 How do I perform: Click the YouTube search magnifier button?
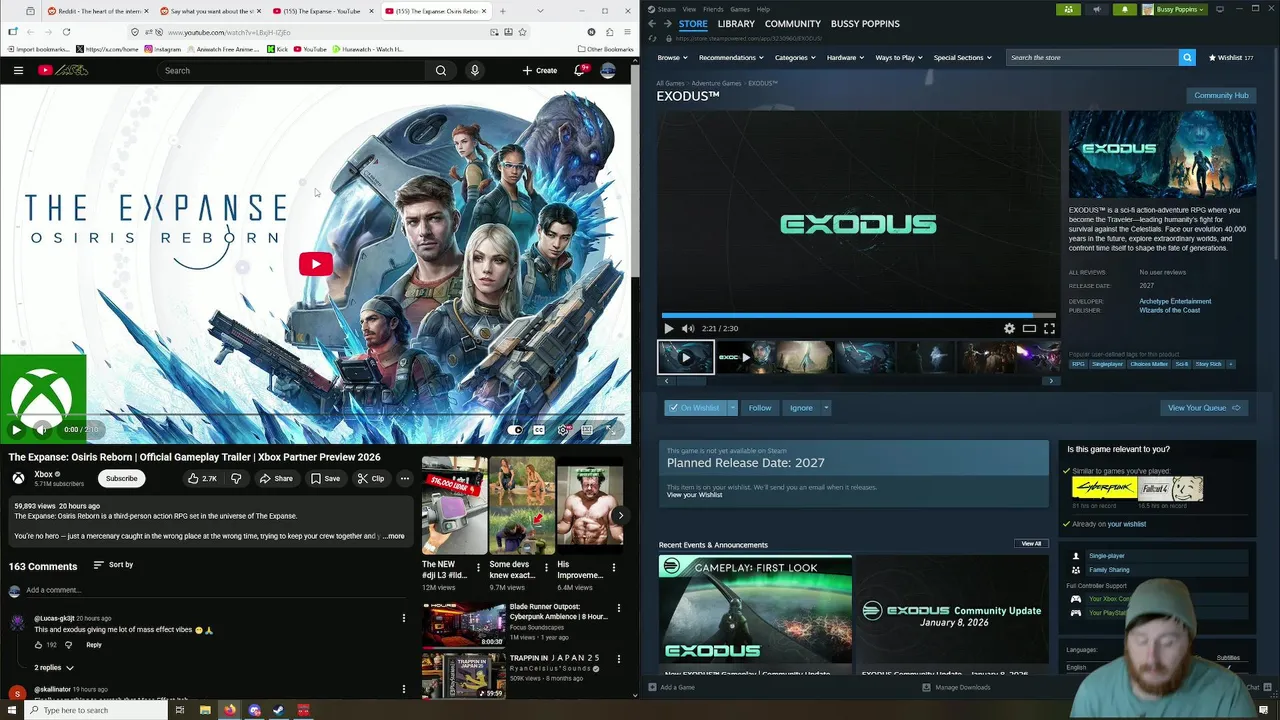click(441, 70)
